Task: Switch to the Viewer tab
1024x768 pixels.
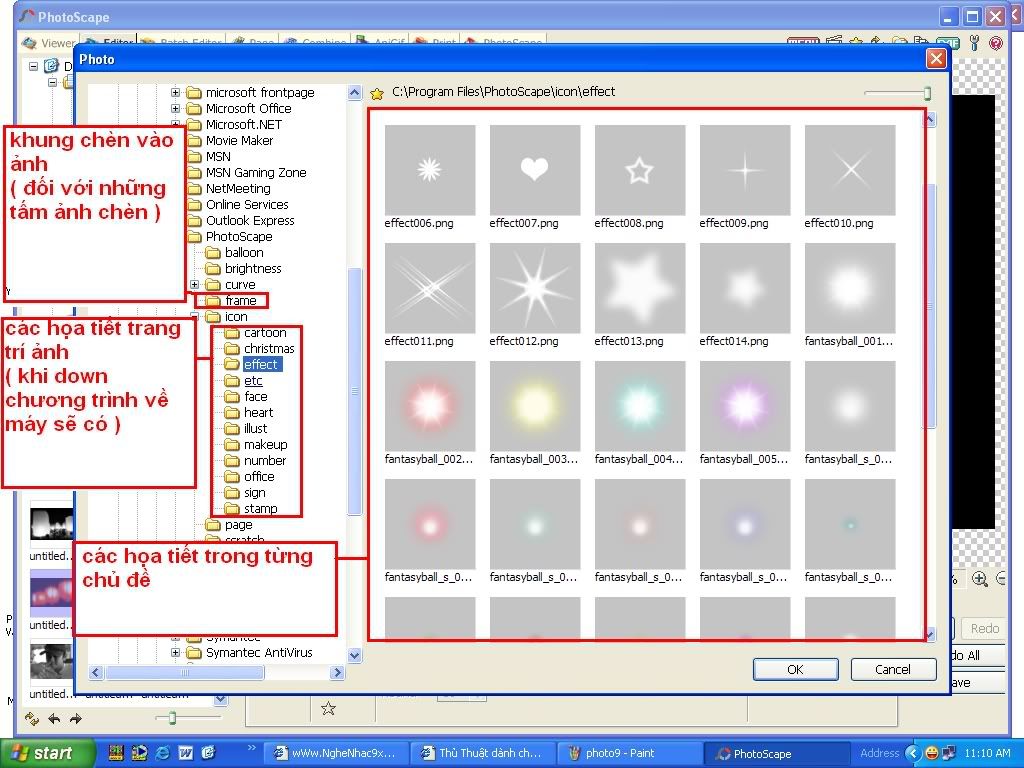Action: [x=48, y=43]
